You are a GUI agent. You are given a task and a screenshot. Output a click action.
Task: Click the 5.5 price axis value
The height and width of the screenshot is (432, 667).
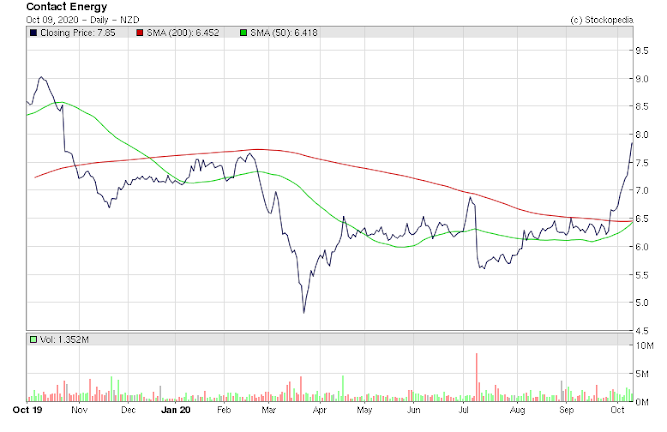click(x=642, y=275)
